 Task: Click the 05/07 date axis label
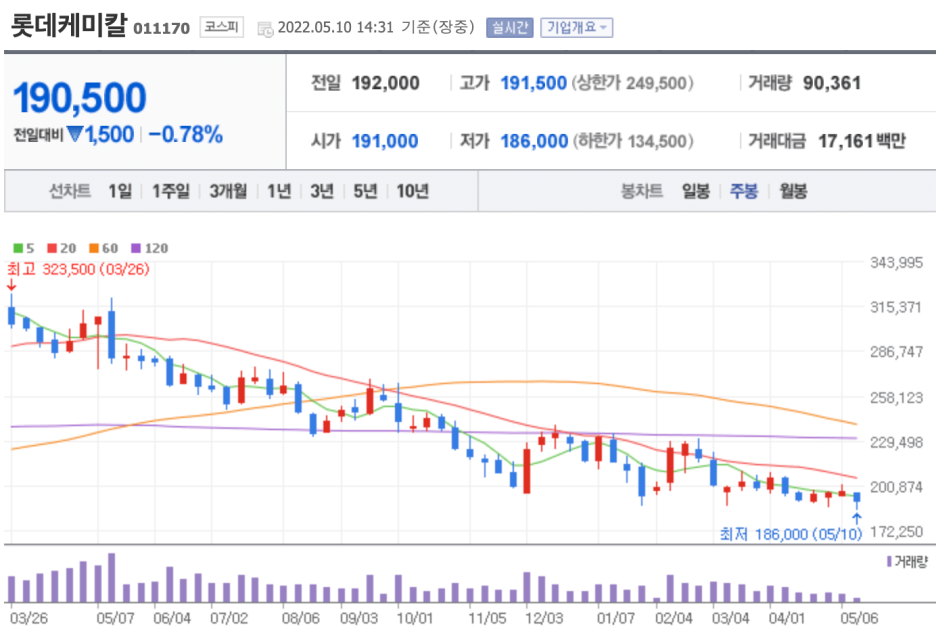coord(115,618)
